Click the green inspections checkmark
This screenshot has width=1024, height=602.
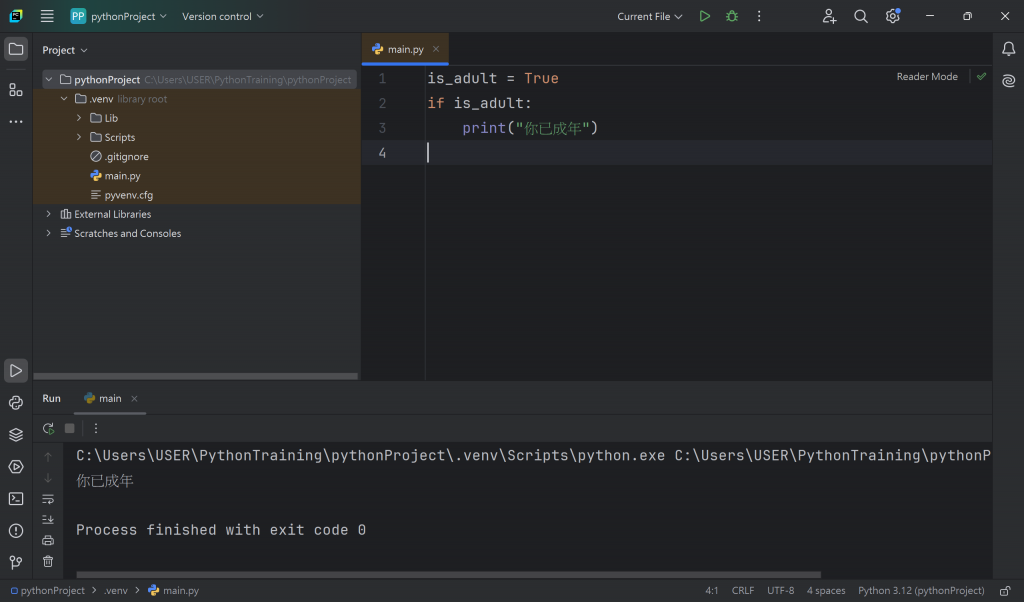[981, 76]
